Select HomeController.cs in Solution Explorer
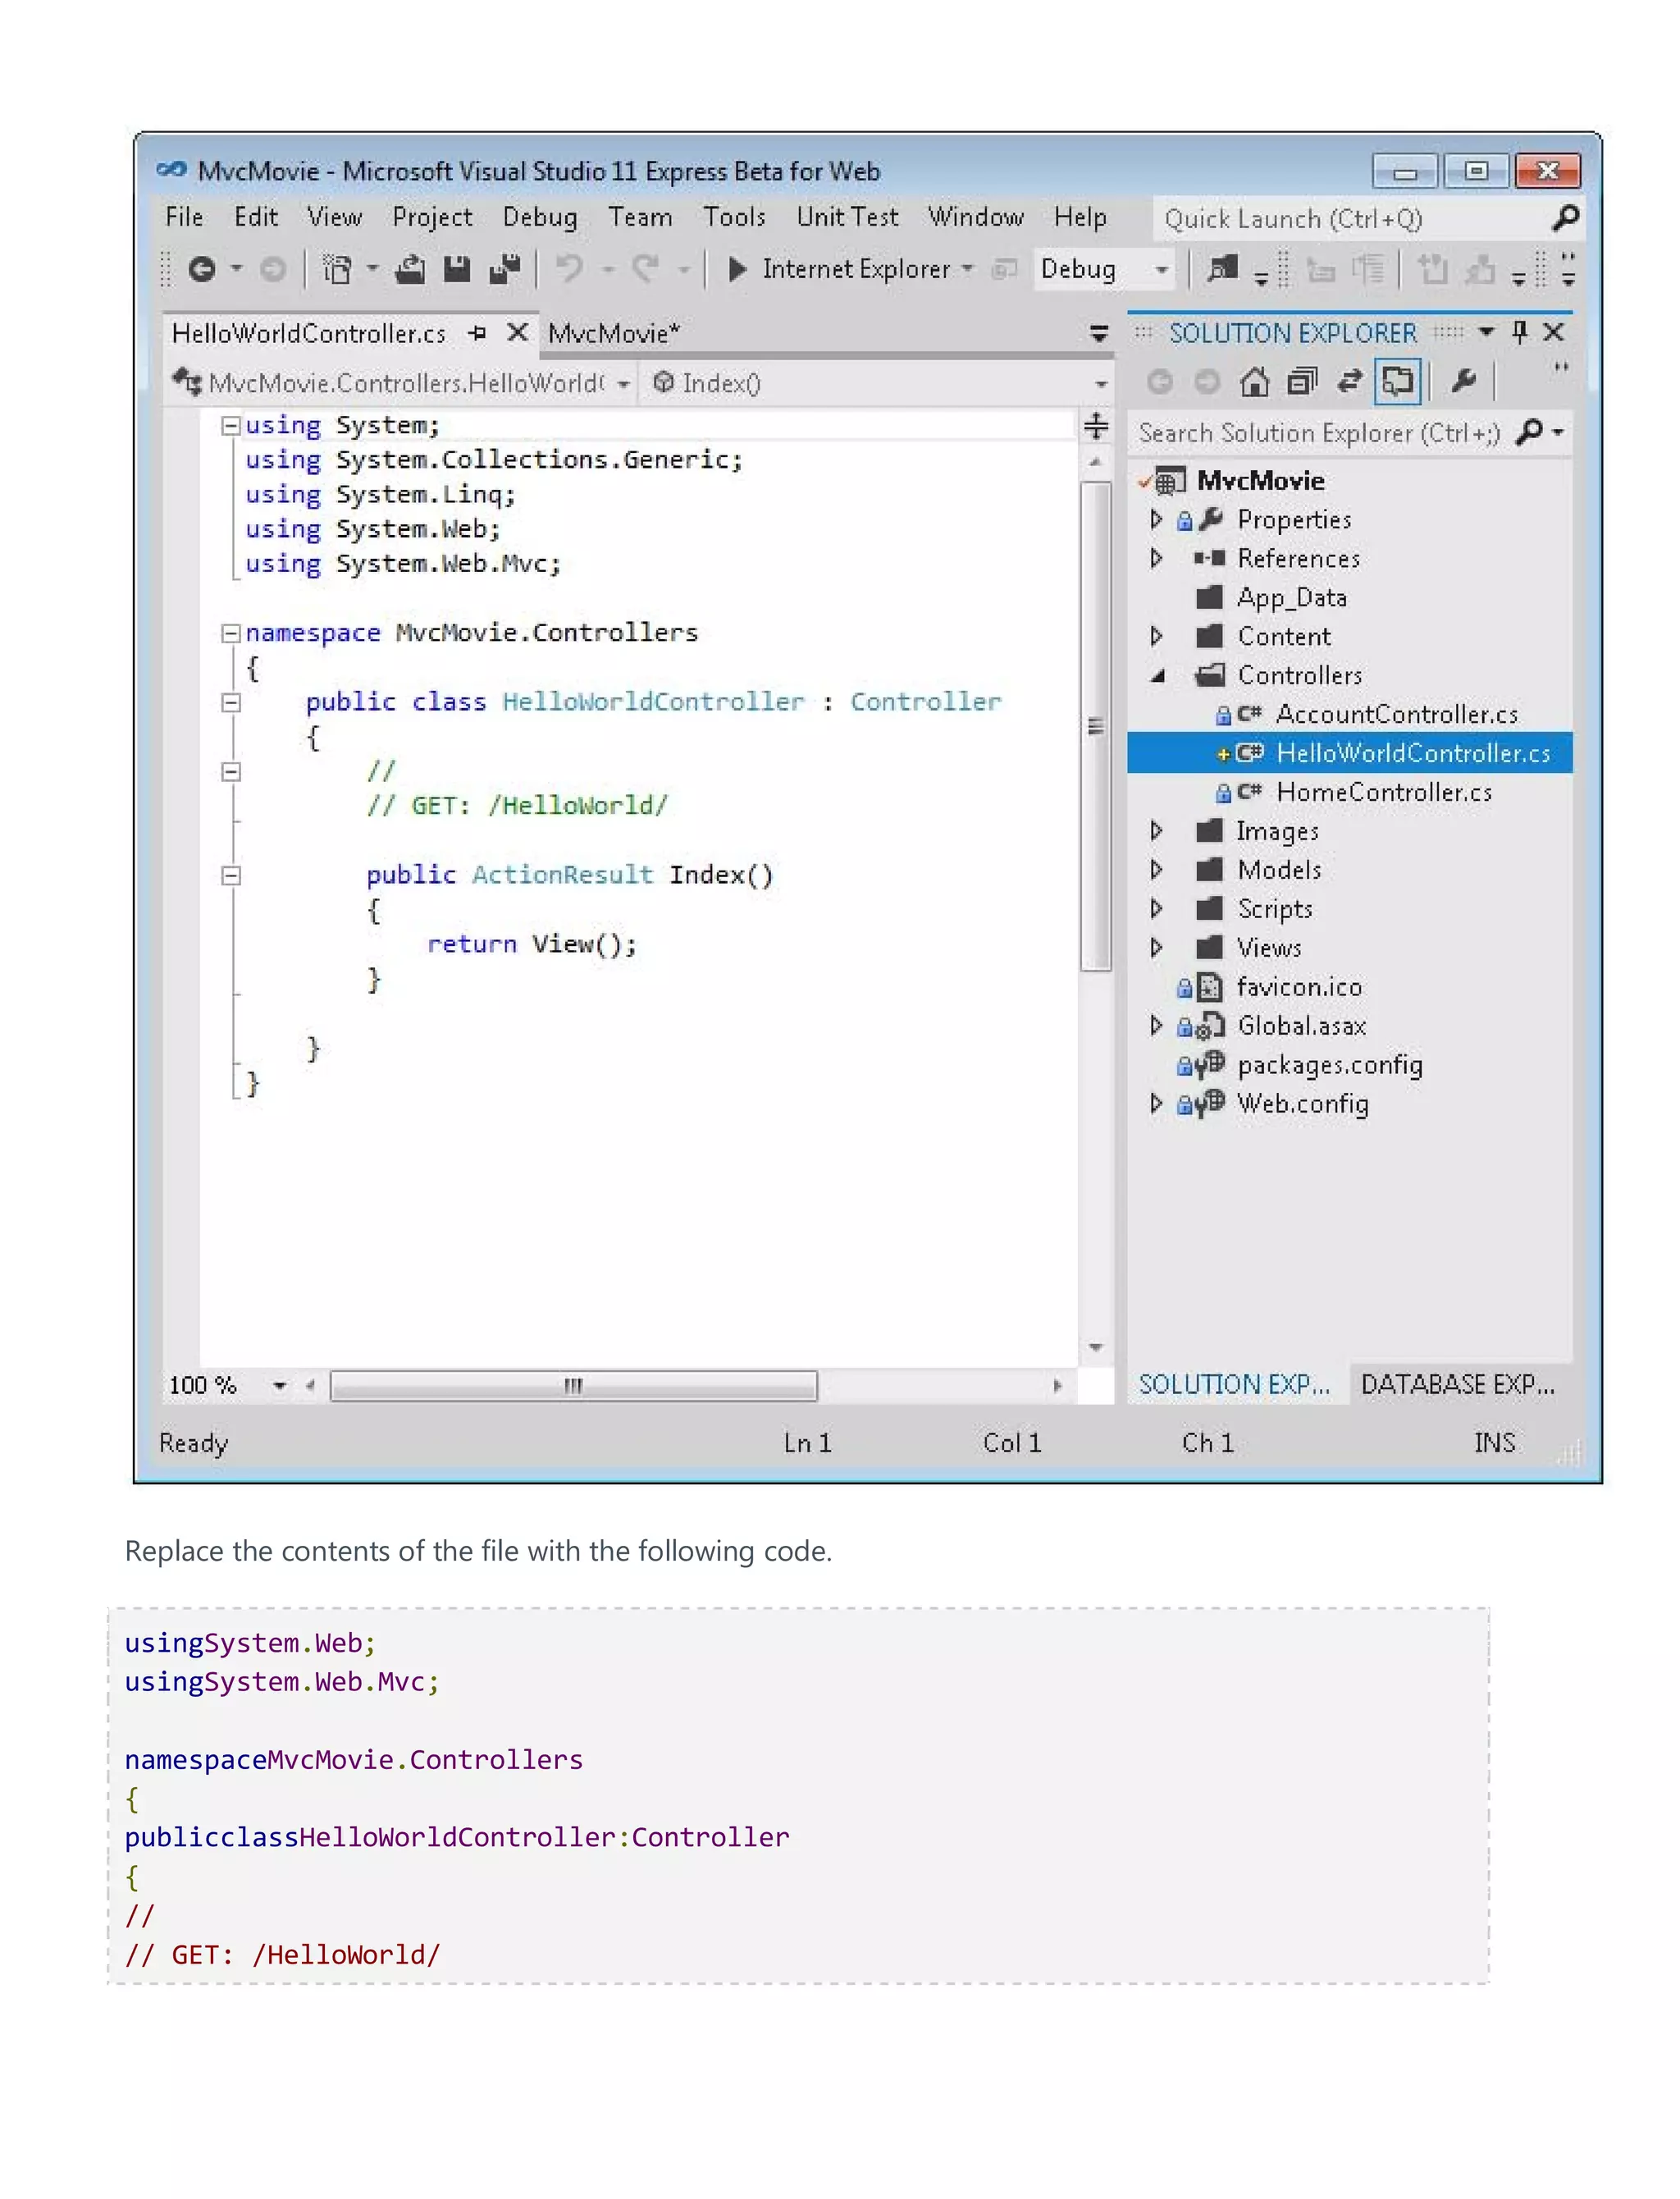Image resolution: width=1680 pixels, height=2199 pixels. 1384,792
